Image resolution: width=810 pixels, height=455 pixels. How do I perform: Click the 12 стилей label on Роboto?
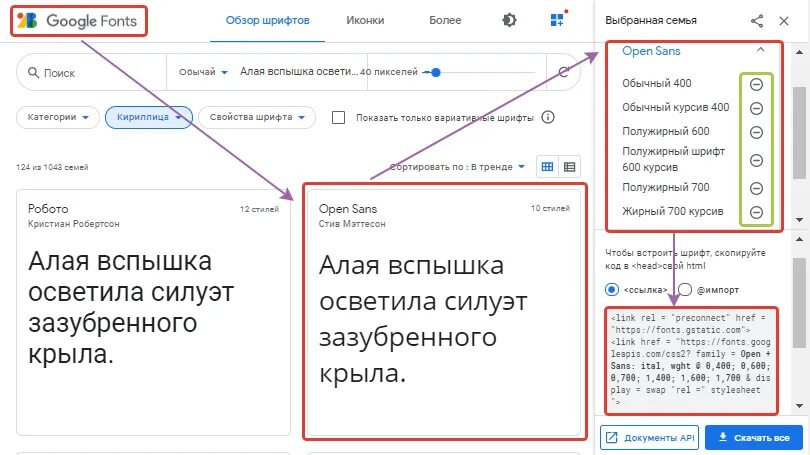click(259, 209)
